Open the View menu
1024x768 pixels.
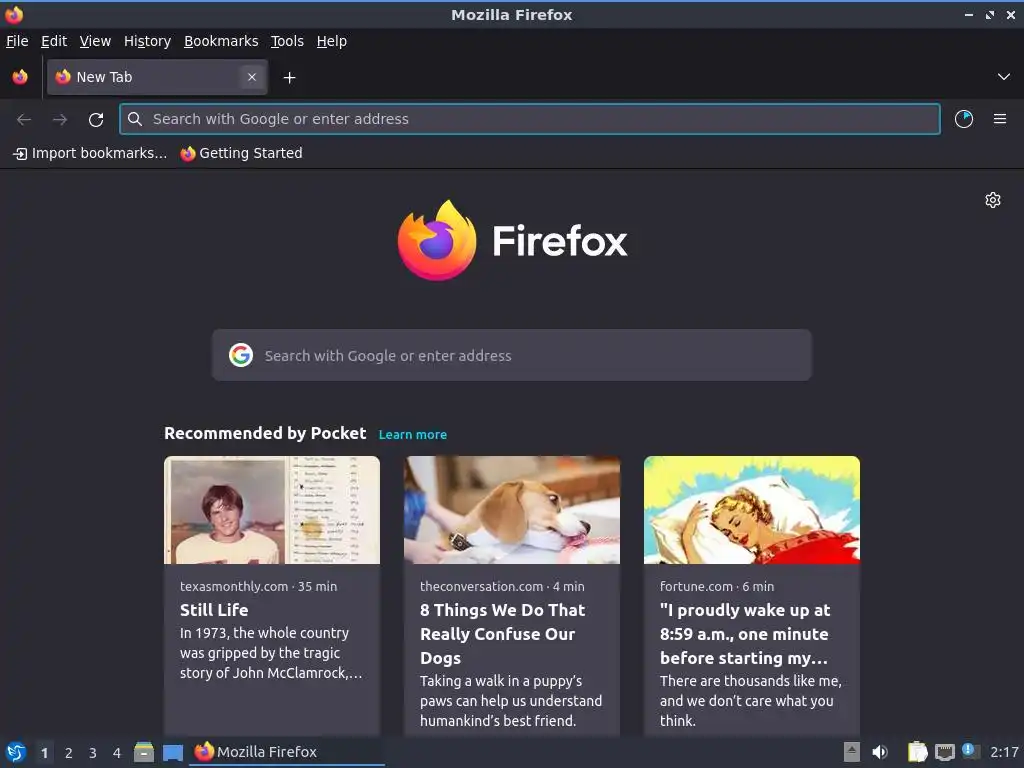(95, 41)
